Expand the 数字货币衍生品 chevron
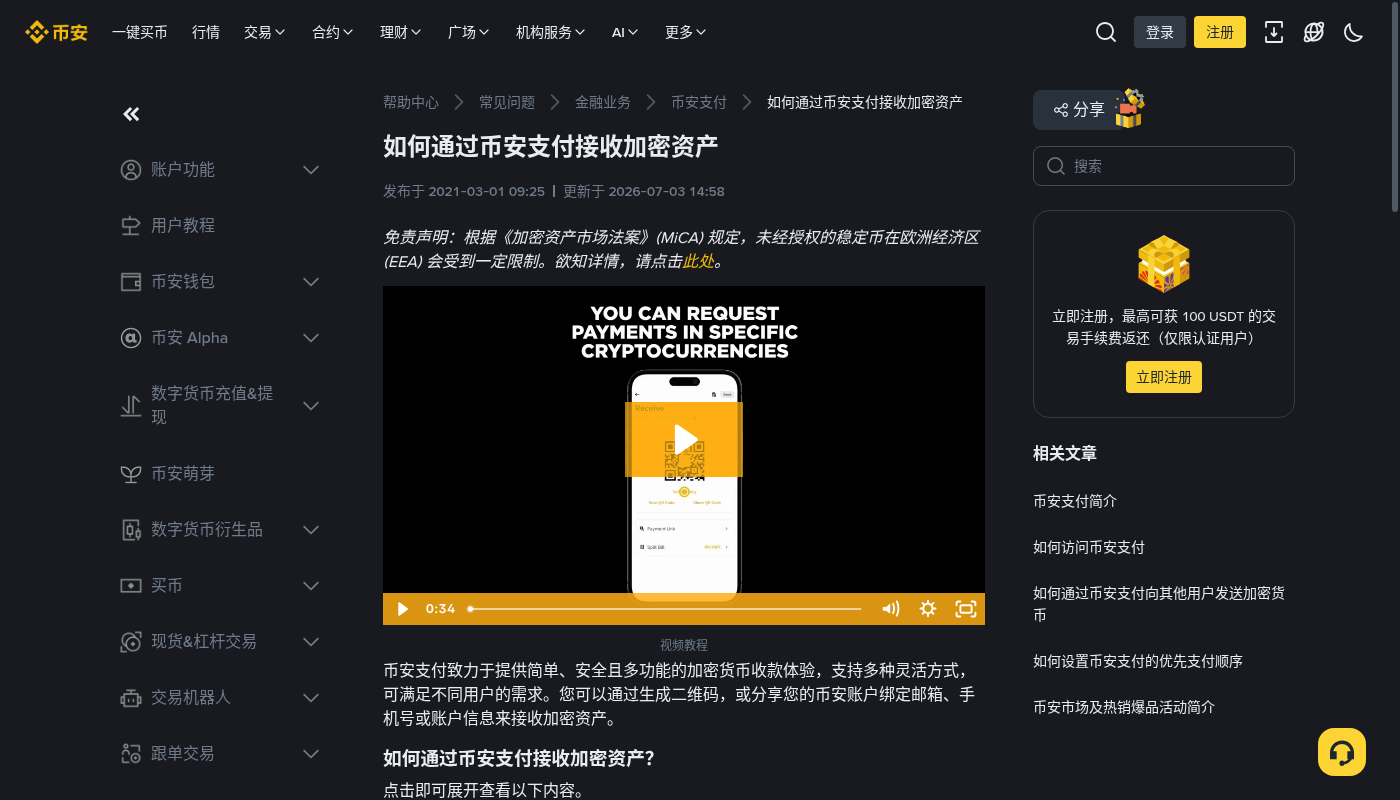The image size is (1400, 800). click(311, 530)
